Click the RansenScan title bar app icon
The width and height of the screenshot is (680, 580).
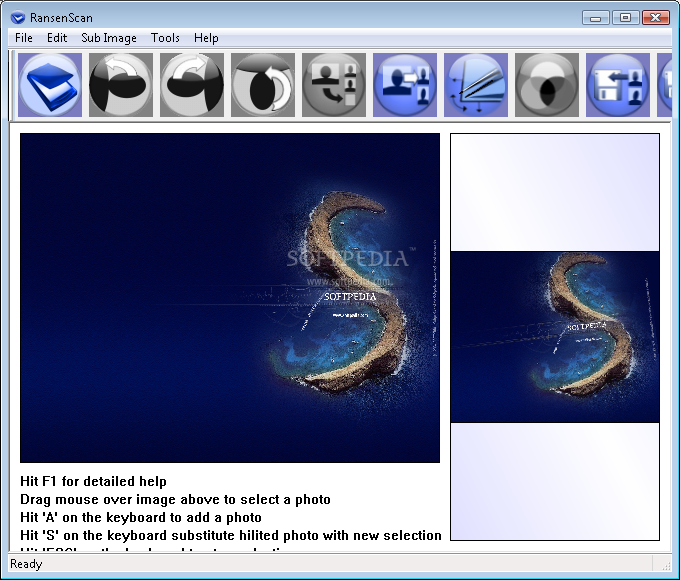18,18
